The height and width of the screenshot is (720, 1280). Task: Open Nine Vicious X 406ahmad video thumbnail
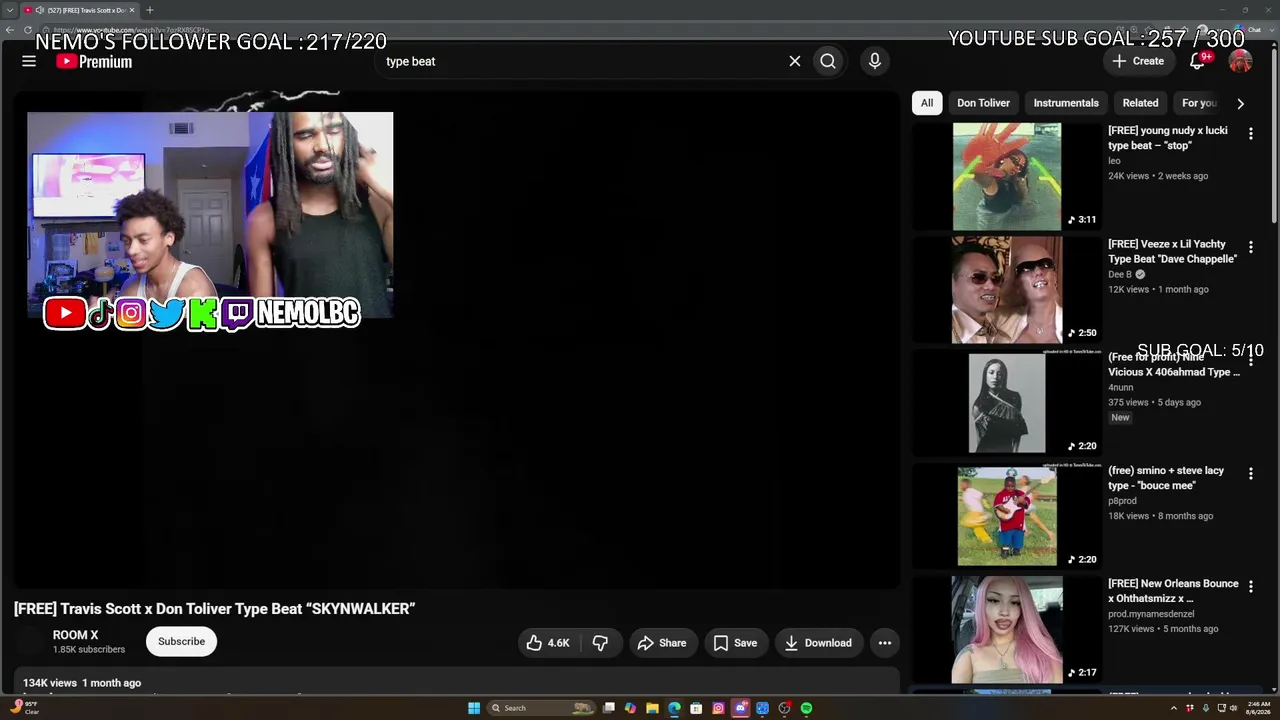(1007, 403)
